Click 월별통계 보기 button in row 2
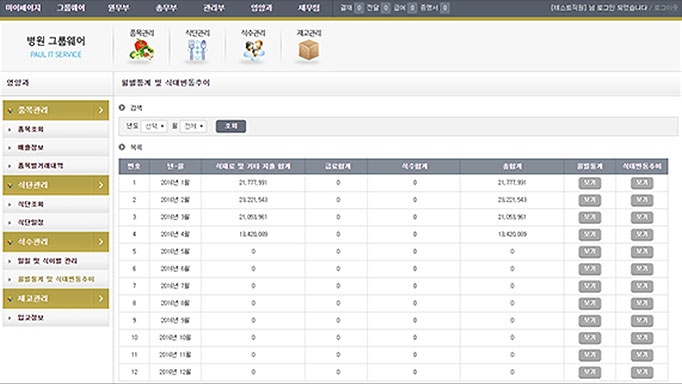The height and width of the screenshot is (384, 682). (x=590, y=200)
